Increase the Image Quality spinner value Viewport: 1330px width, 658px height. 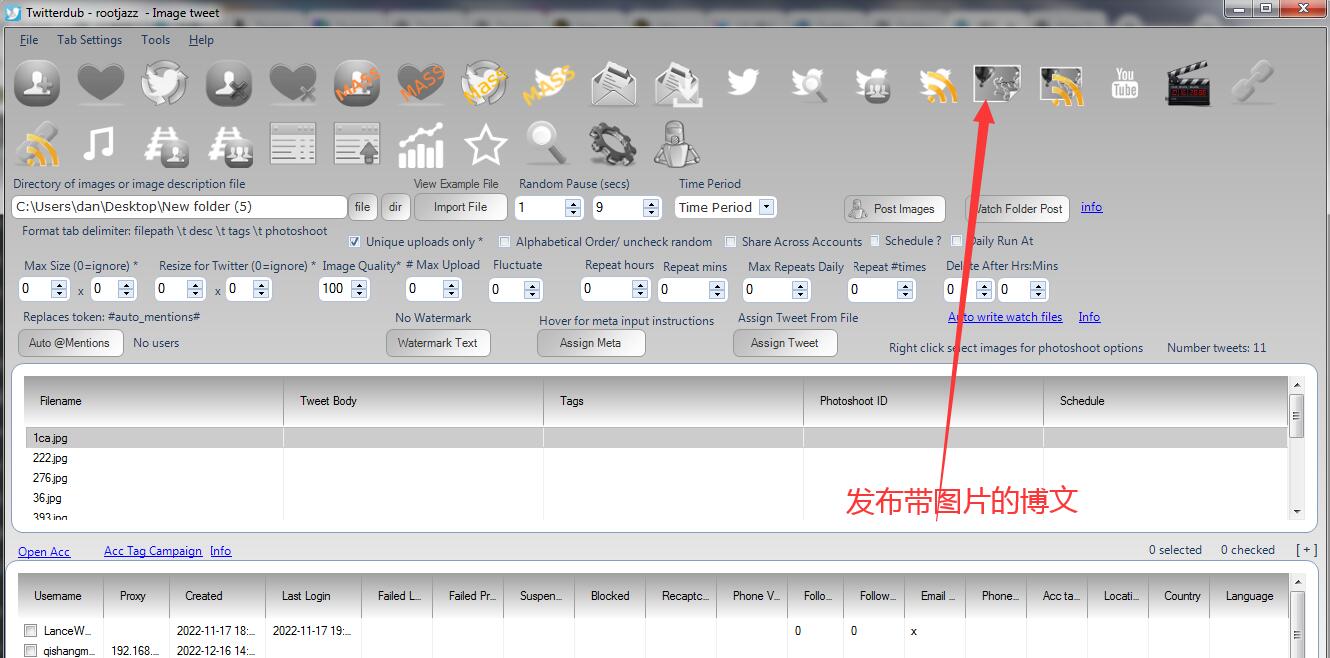(x=359, y=284)
